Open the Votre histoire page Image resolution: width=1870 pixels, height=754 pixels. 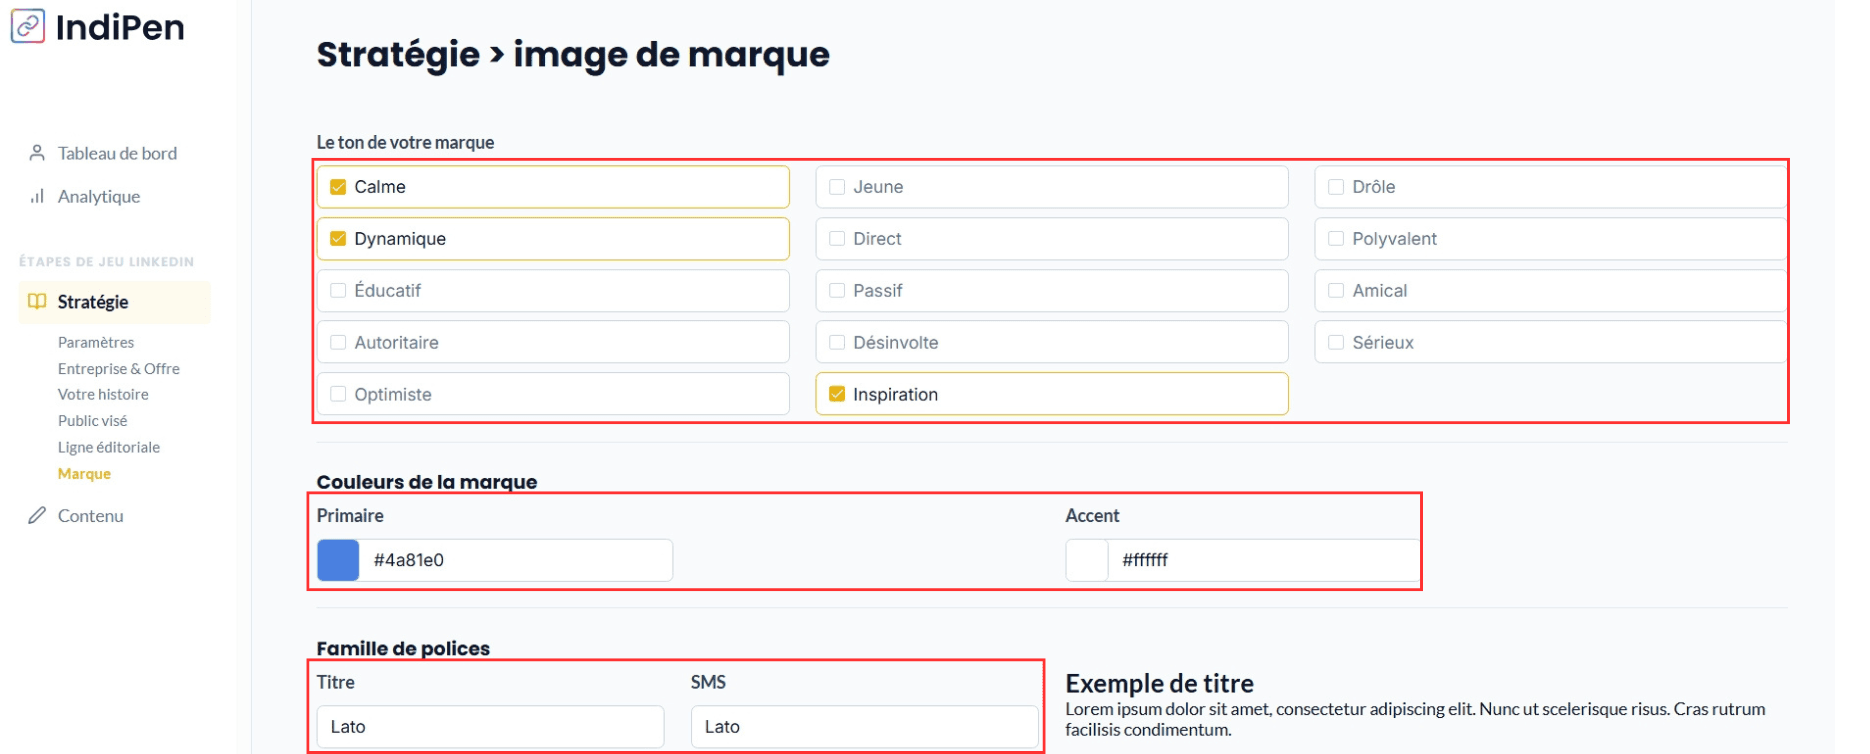(x=103, y=395)
